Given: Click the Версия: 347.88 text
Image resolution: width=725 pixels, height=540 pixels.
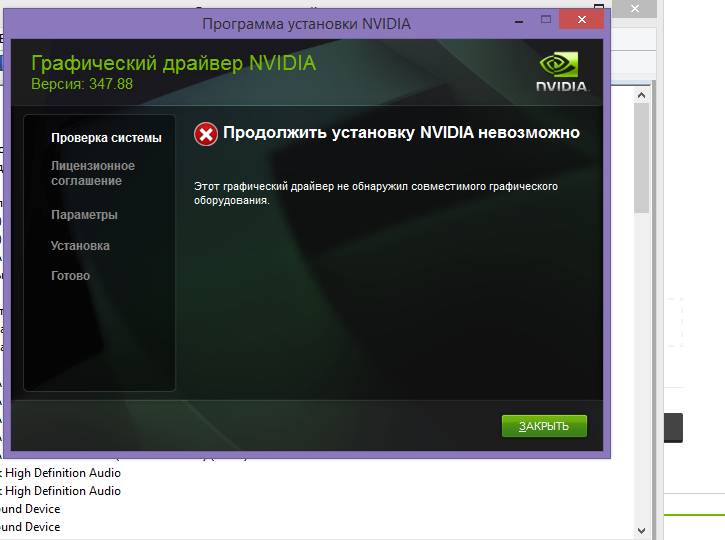Looking at the screenshot, I should (x=82, y=84).
